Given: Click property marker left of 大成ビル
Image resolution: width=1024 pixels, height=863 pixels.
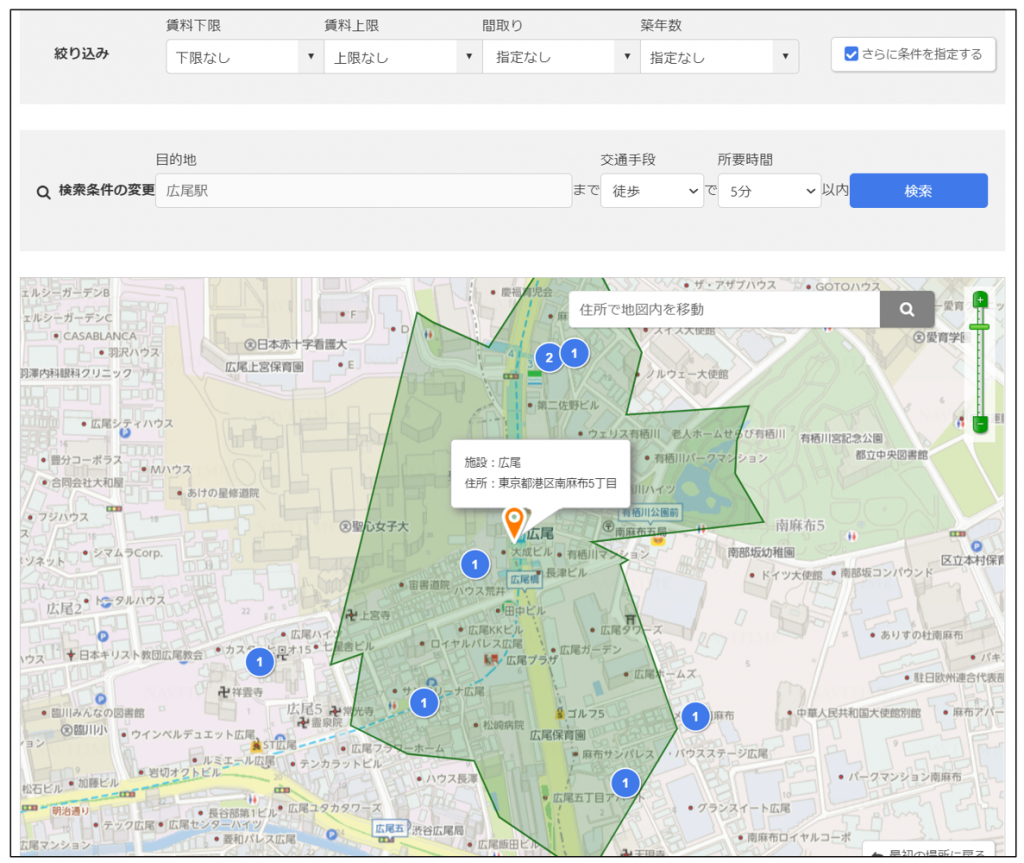Looking at the screenshot, I should (x=475, y=565).
